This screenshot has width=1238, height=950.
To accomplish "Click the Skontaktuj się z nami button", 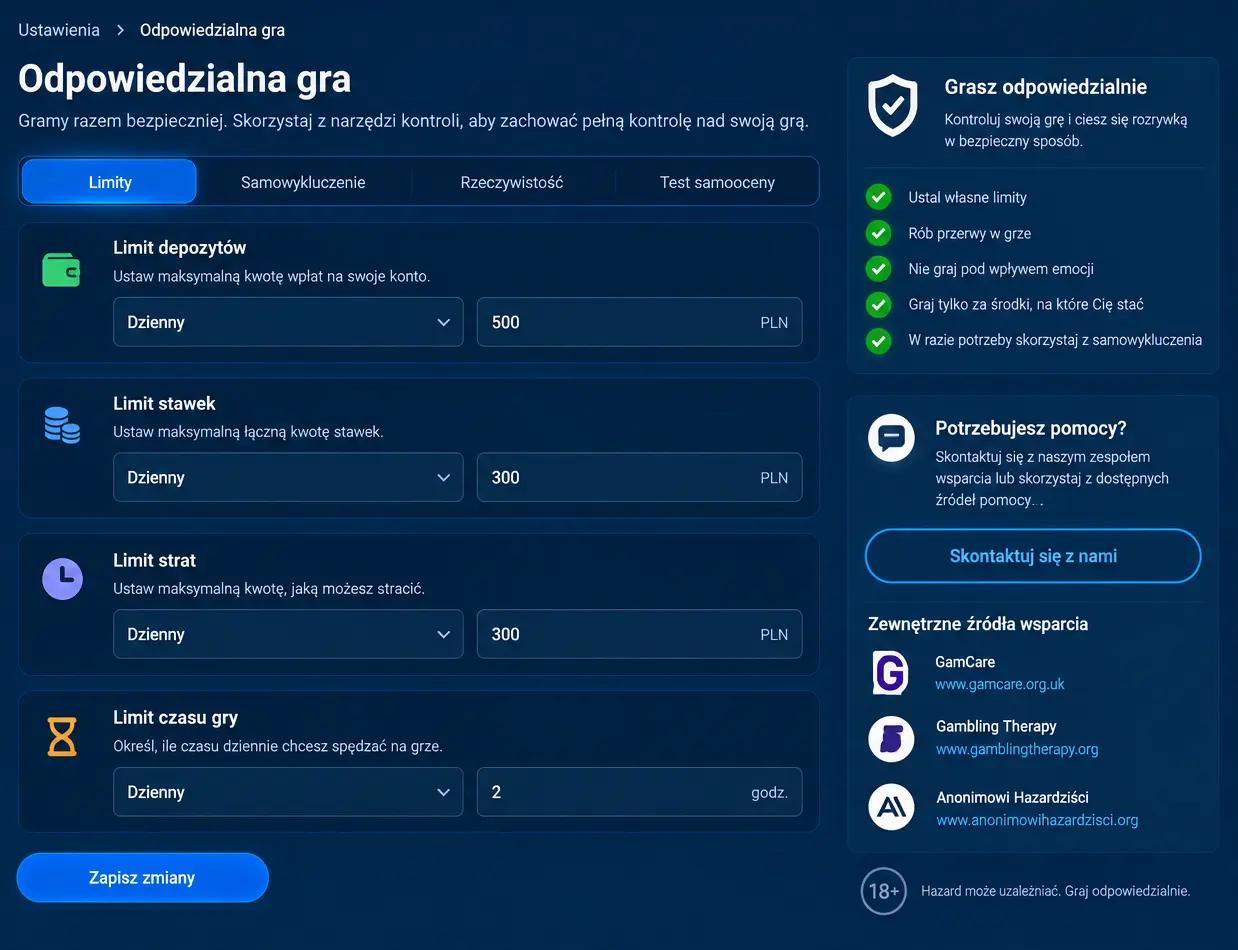I will tap(1033, 556).
